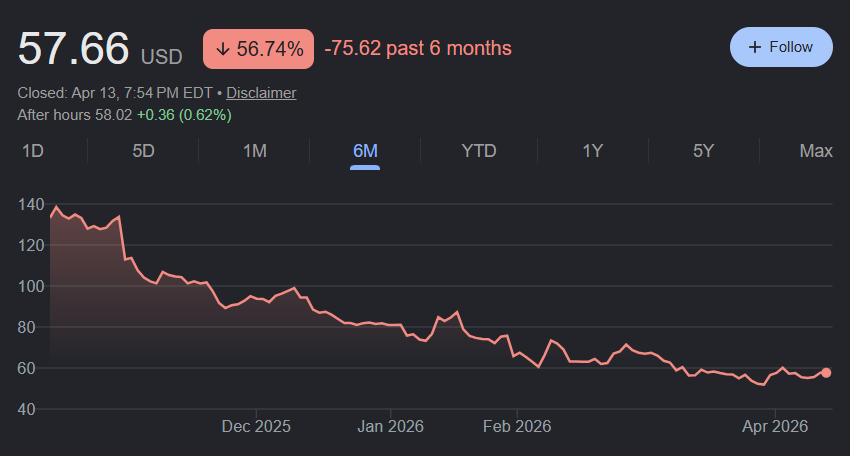Click the 120 y-axis label
Image resolution: width=850 pixels, height=456 pixels.
pos(31,246)
